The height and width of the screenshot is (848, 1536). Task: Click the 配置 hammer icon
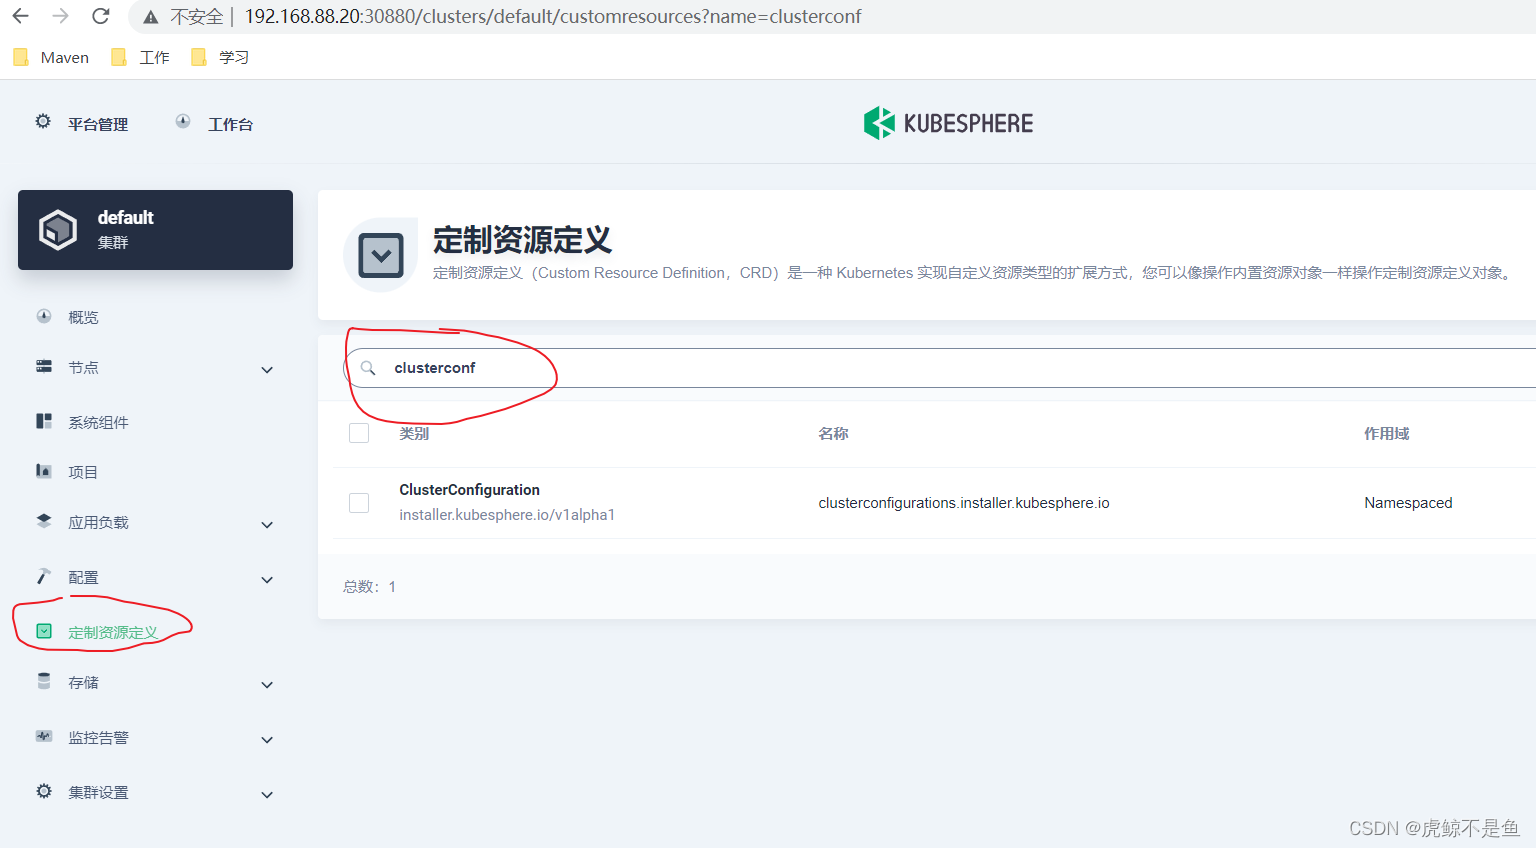(x=44, y=576)
